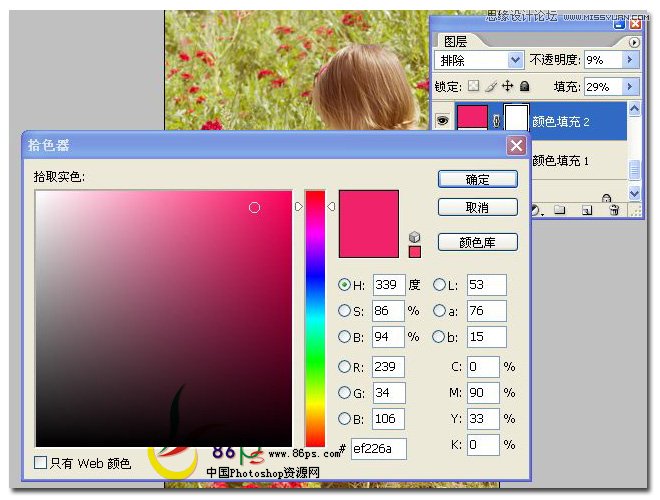Click the brightness field 94
This screenshot has width=660, height=500.
point(388,336)
